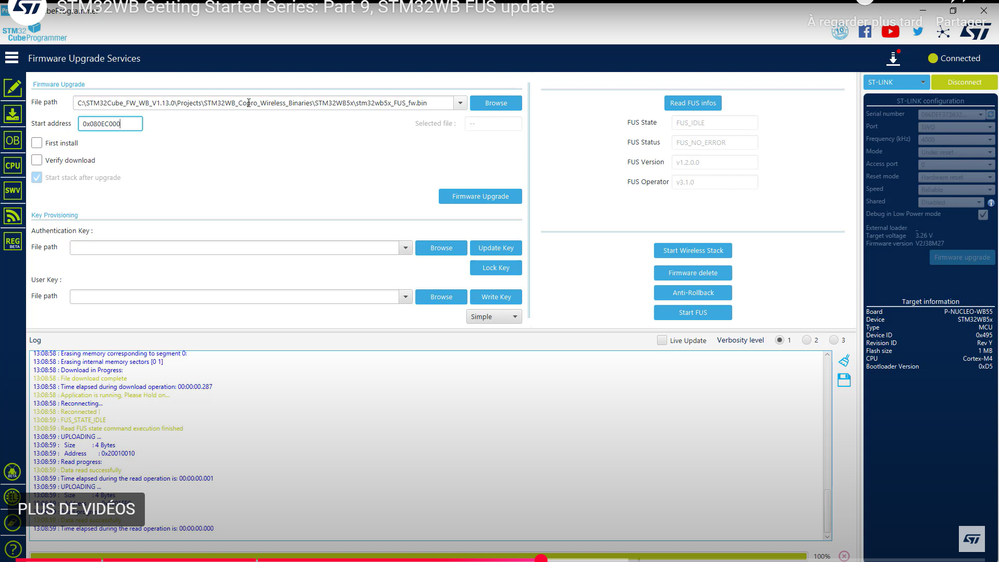Open the Twitter icon
Screen dimensions: 999x562
tap(917, 31)
